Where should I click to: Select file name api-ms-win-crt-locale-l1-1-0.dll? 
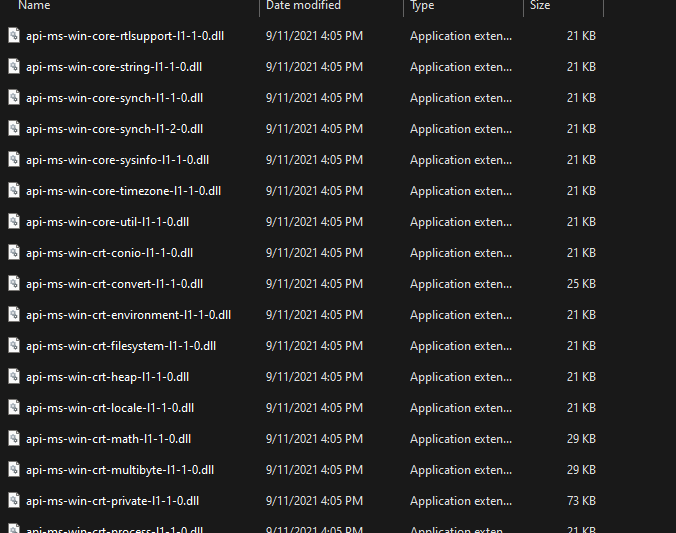point(110,408)
